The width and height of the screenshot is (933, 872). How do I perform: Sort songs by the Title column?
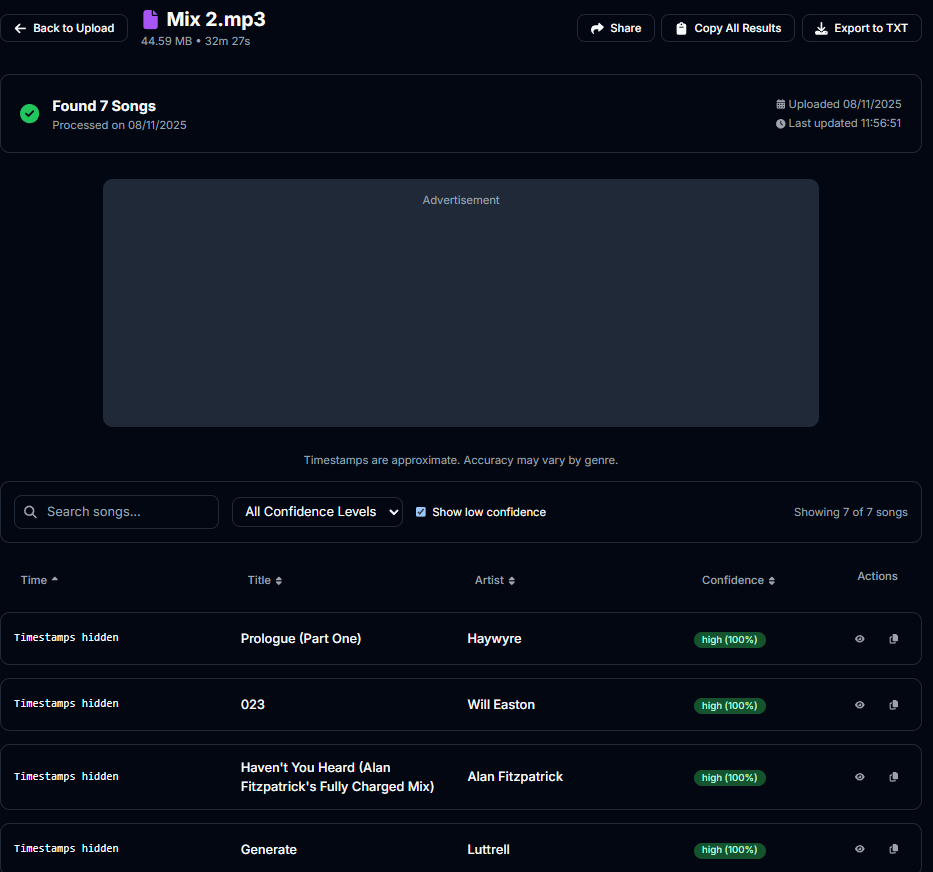264,580
